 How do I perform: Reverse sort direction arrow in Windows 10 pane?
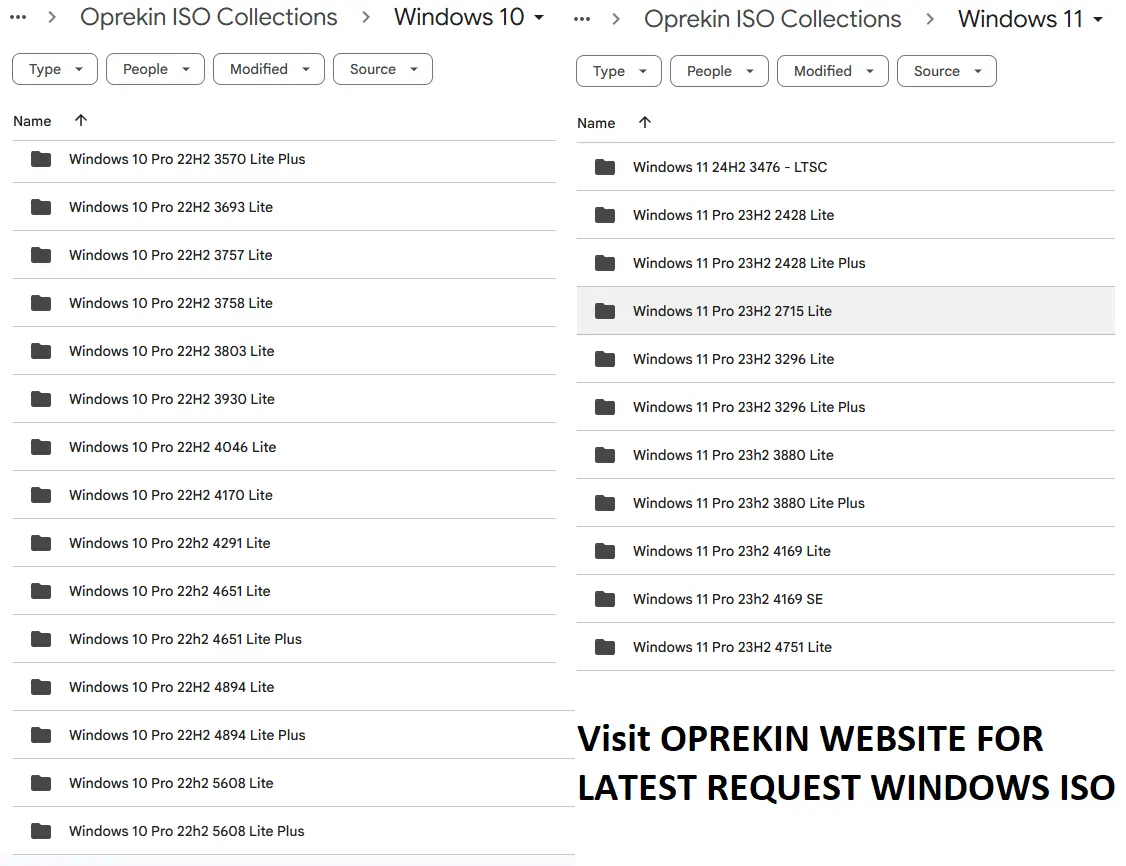click(80, 120)
